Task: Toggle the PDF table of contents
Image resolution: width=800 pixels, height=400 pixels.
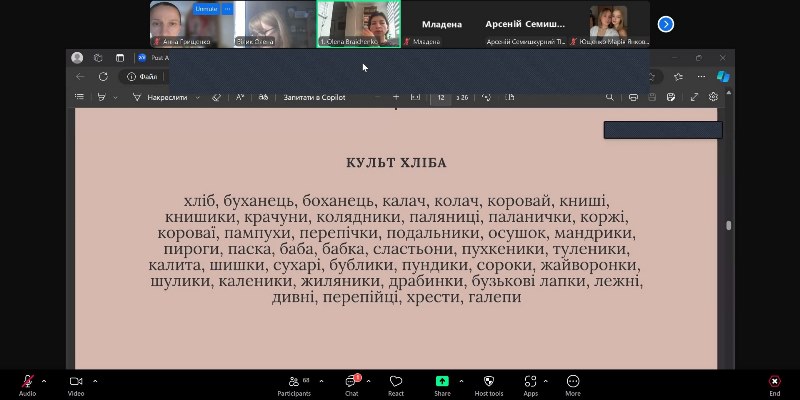Action: coord(79,97)
